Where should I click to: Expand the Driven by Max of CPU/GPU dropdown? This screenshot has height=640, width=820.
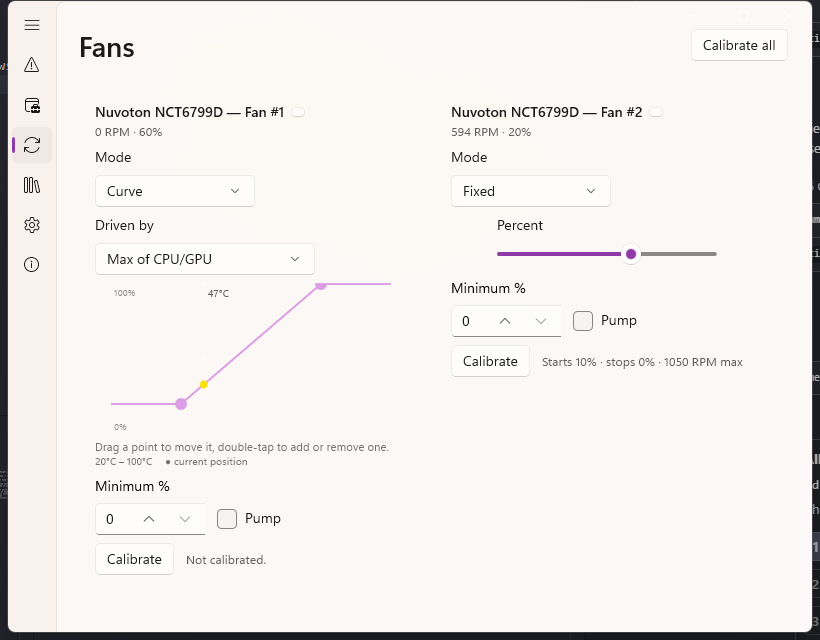[x=204, y=259]
